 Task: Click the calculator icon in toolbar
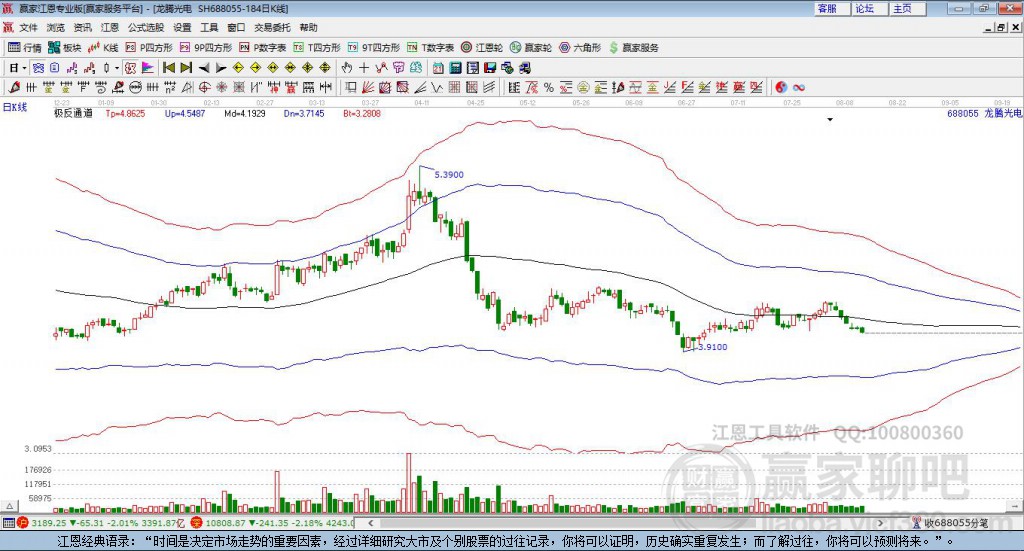(x=455, y=67)
